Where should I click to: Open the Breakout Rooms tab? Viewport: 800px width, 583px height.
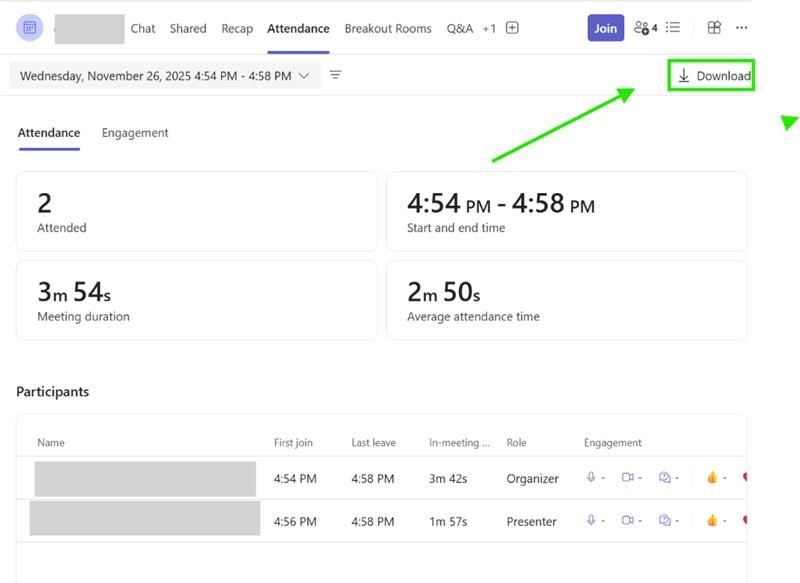coord(388,29)
